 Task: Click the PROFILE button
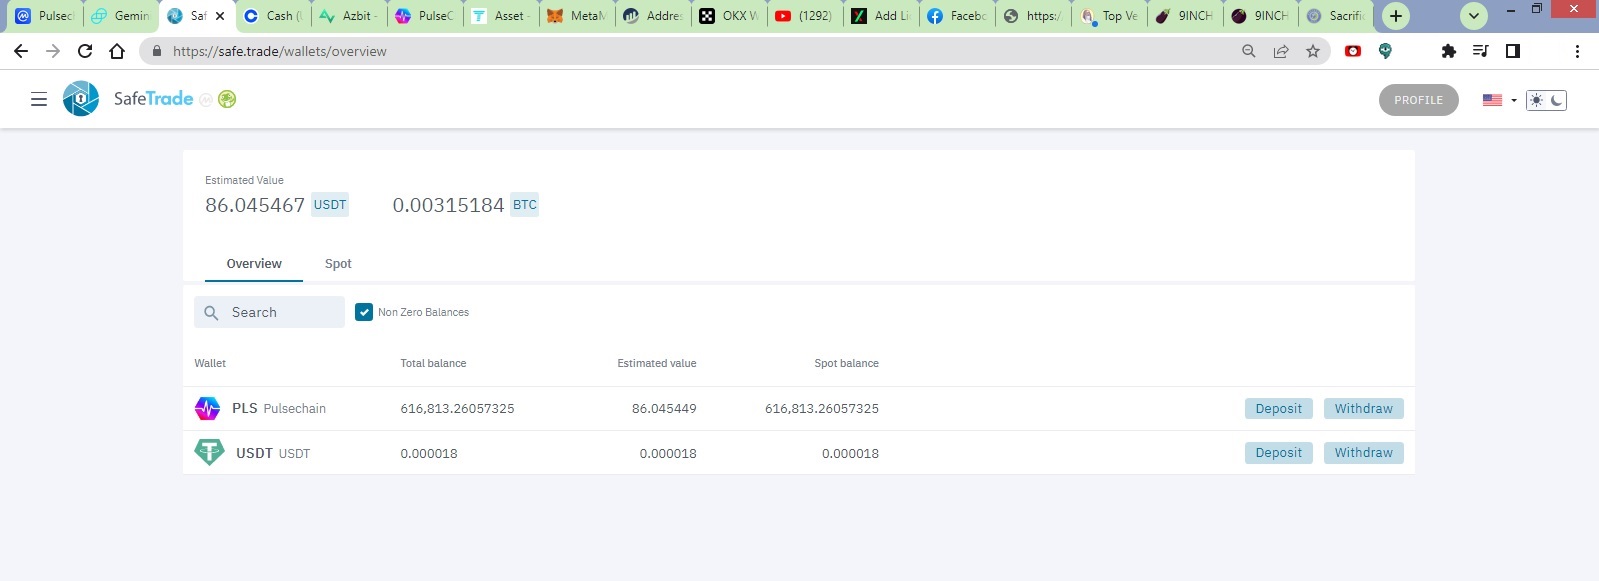[1418, 100]
